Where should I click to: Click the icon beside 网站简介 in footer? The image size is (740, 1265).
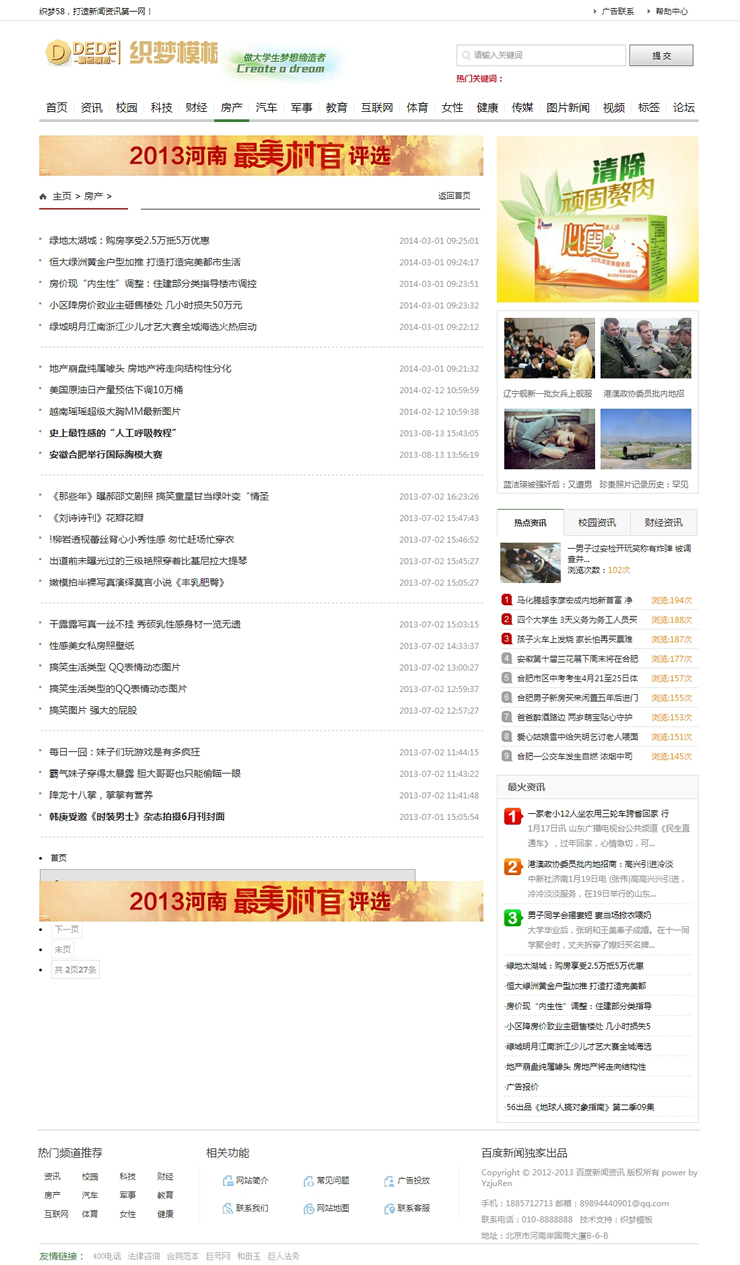point(228,1181)
